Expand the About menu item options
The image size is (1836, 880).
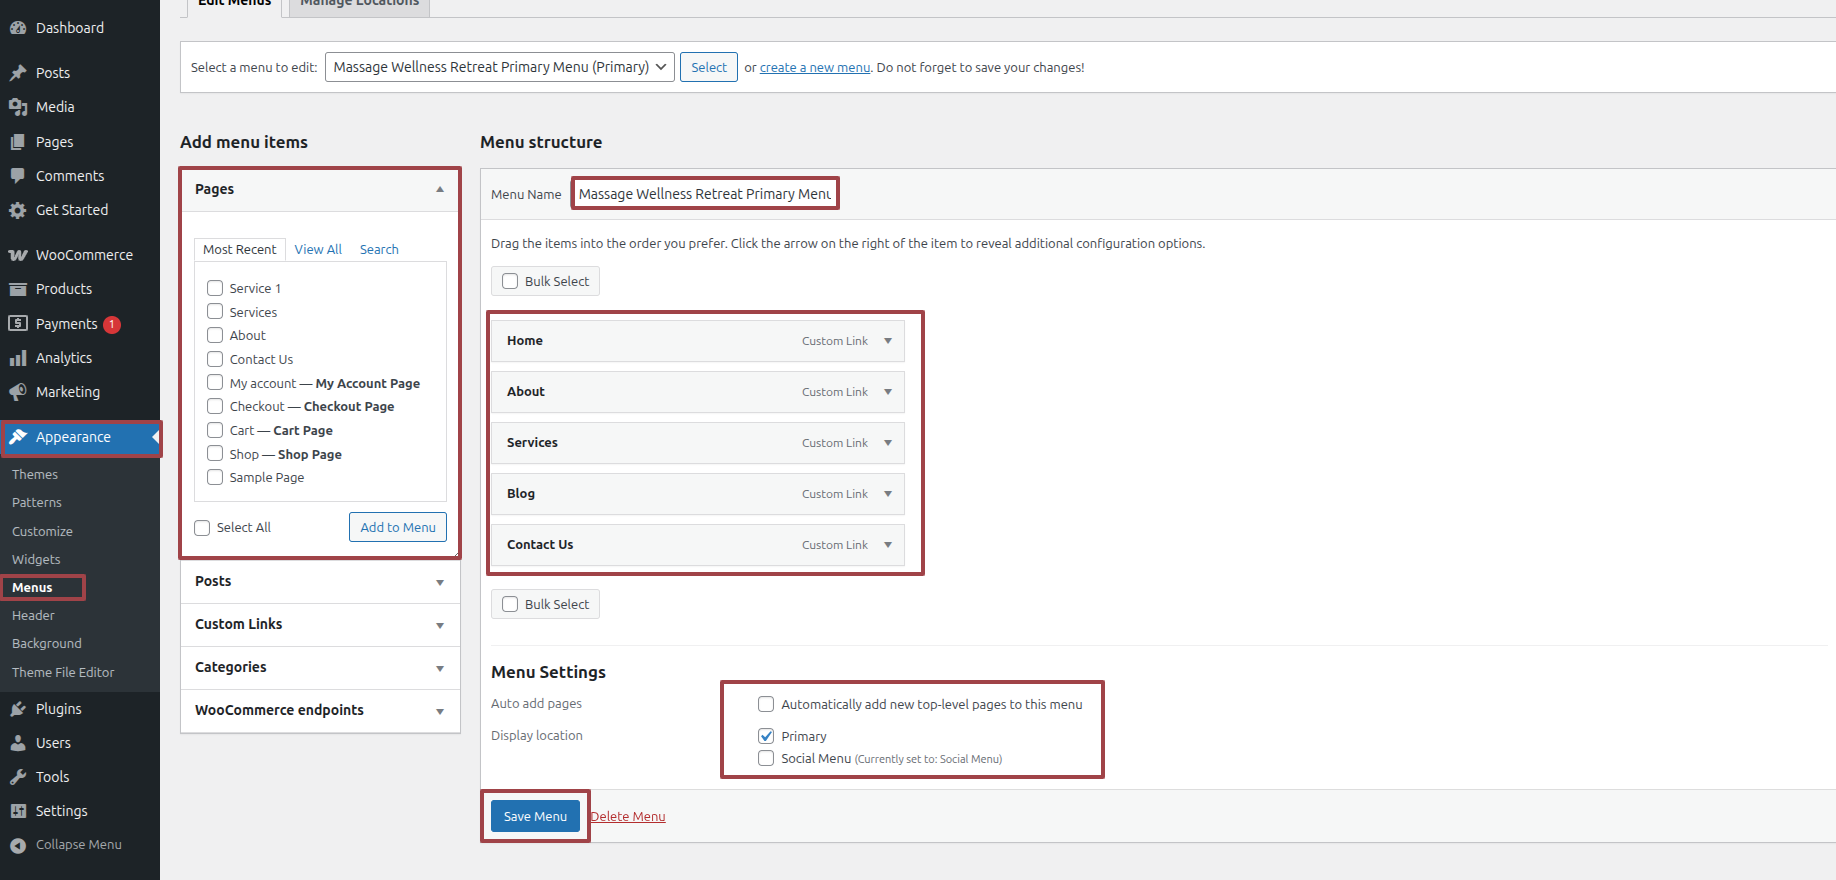(888, 392)
